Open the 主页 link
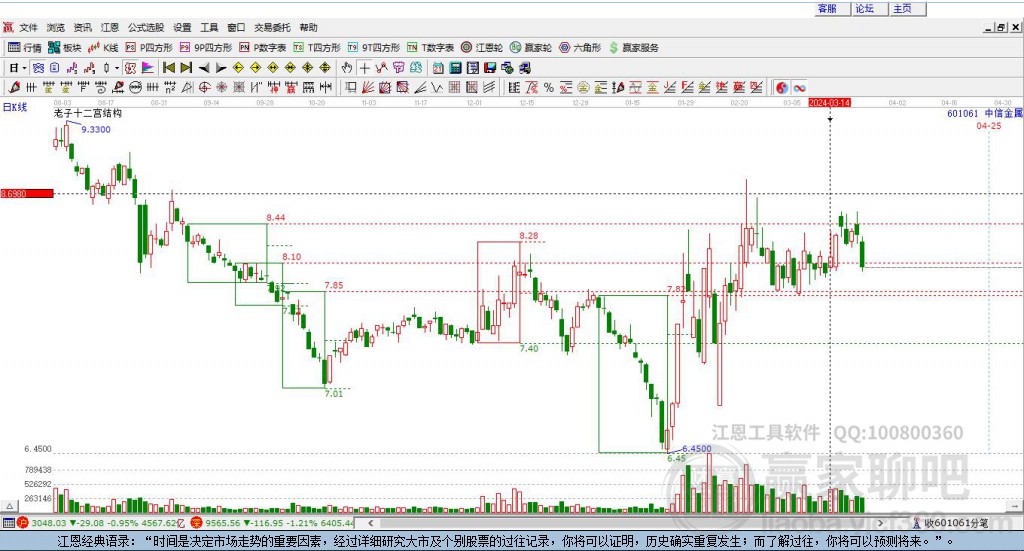The image size is (1024, 551). point(903,8)
